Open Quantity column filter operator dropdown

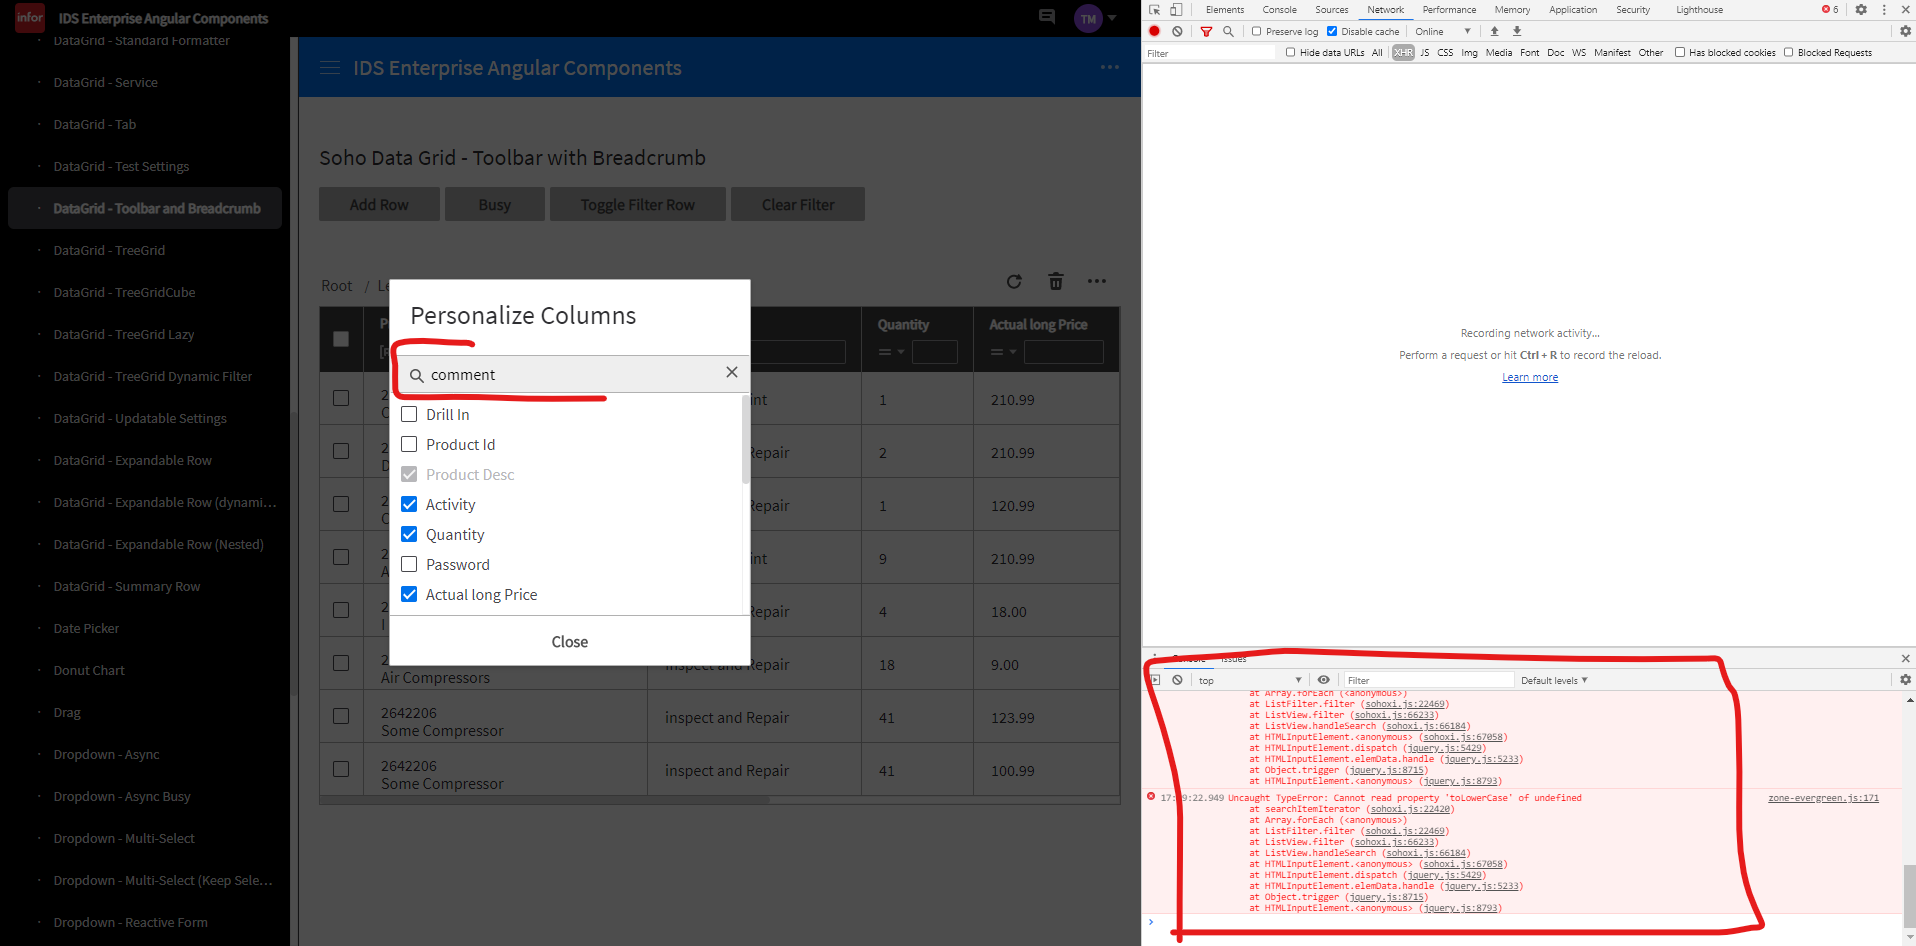coord(891,352)
